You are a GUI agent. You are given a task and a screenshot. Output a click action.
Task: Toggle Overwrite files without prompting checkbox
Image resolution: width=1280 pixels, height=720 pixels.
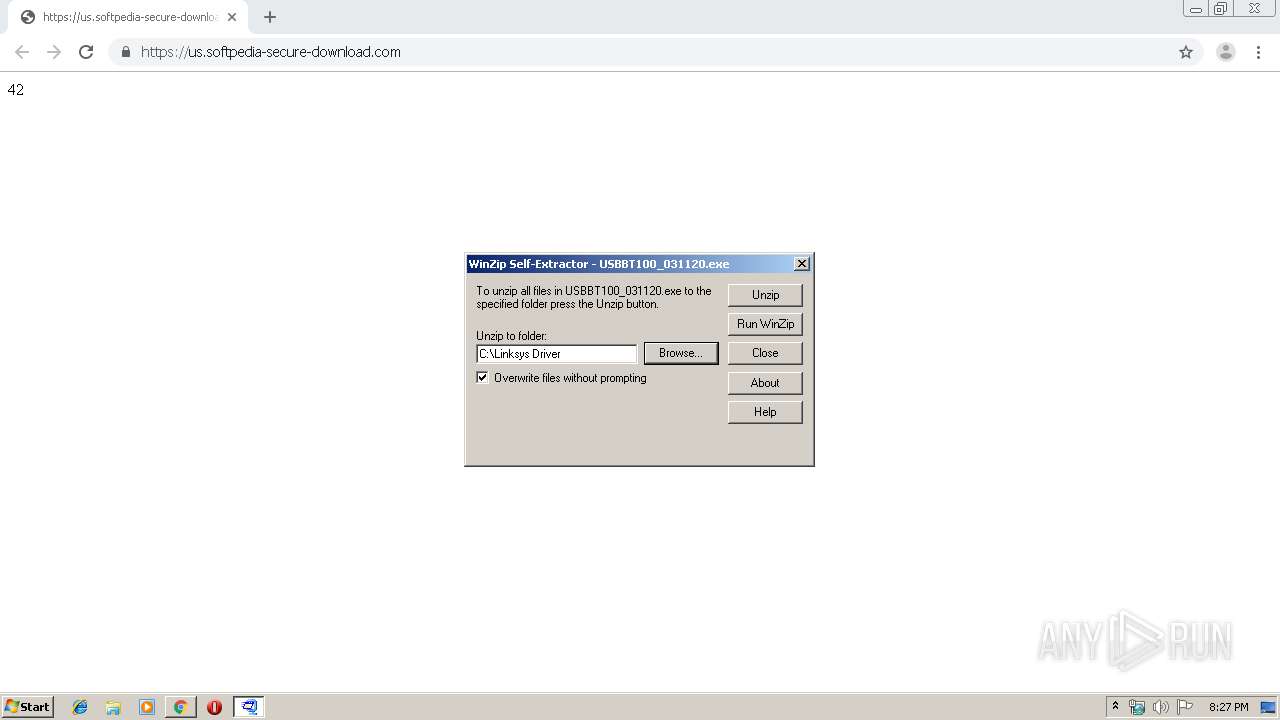(x=483, y=378)
